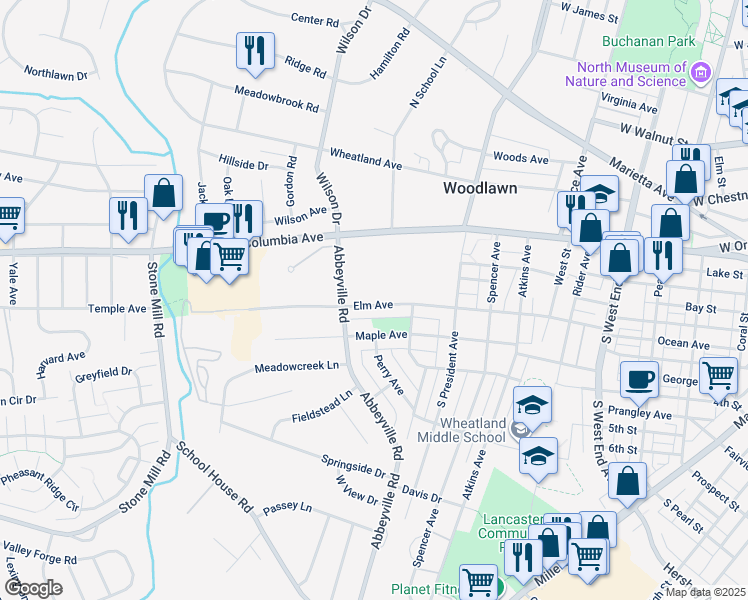Click the Northlawn Dr street label

[56, 73]
